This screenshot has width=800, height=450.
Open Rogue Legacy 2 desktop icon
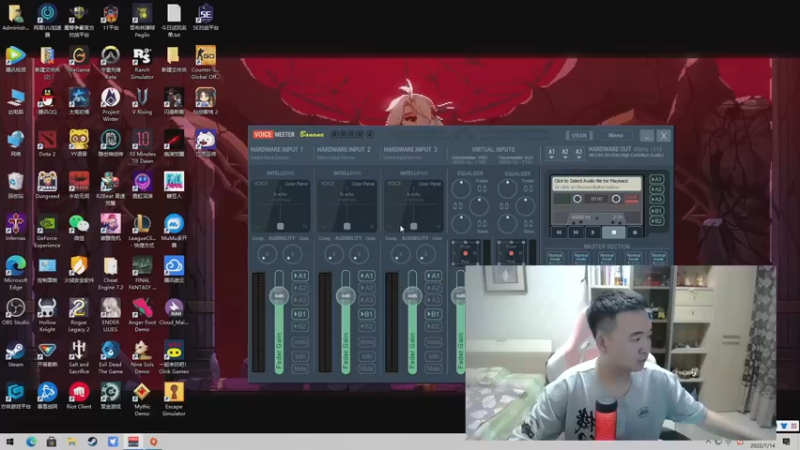[79, 315]
